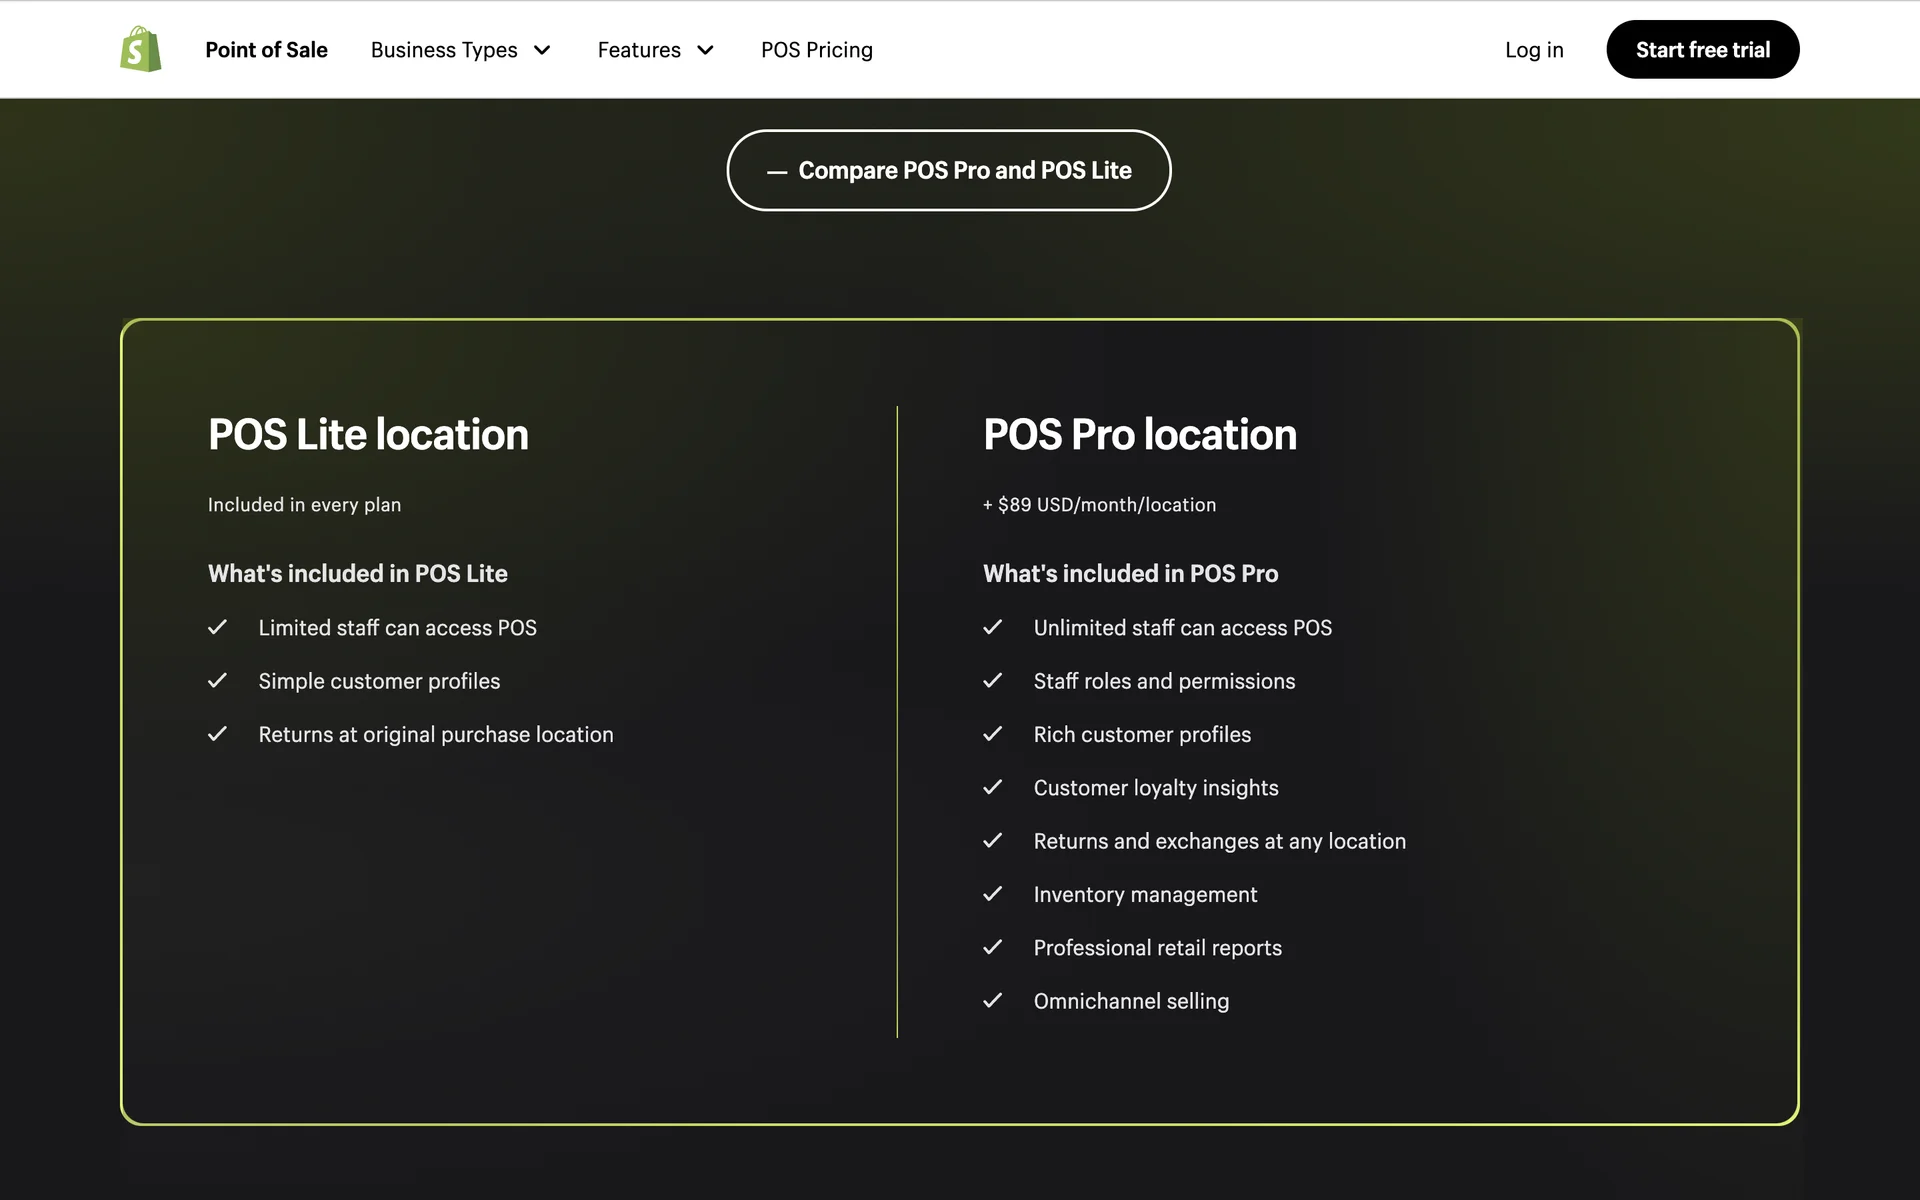Click the POS Pro location heading
1920x1200 pixels.
(x=1139, y=435)
